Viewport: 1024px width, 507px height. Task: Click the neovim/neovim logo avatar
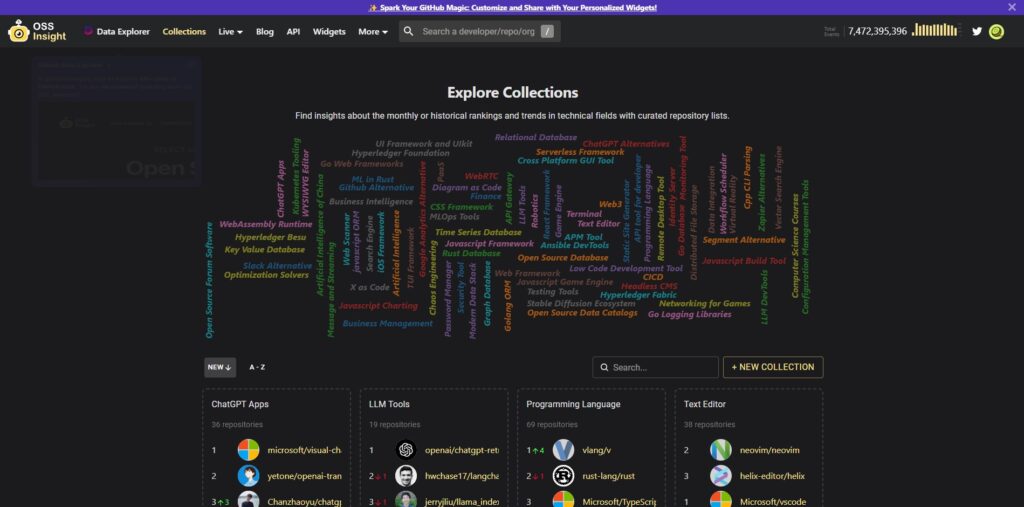tap(721, 450)
